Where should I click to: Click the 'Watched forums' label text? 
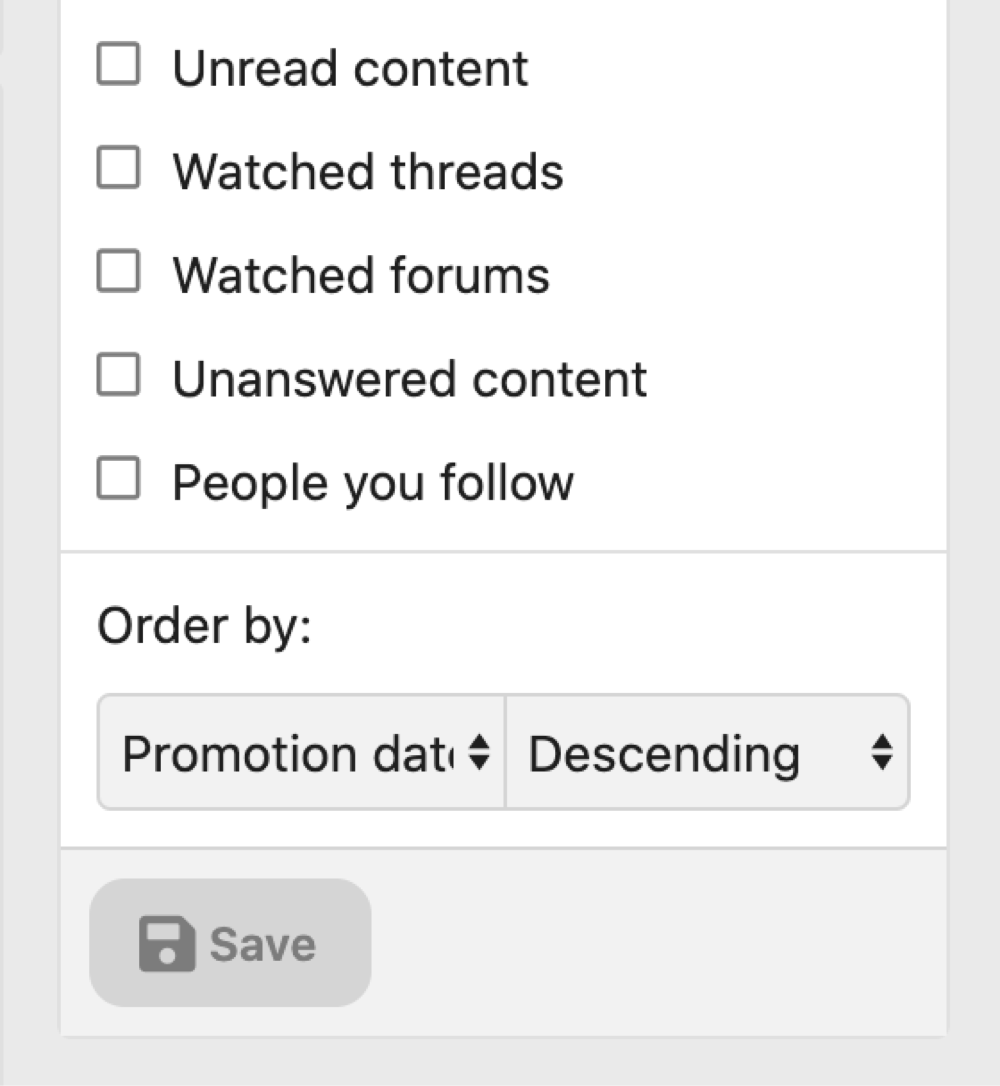tap(361, 275)
